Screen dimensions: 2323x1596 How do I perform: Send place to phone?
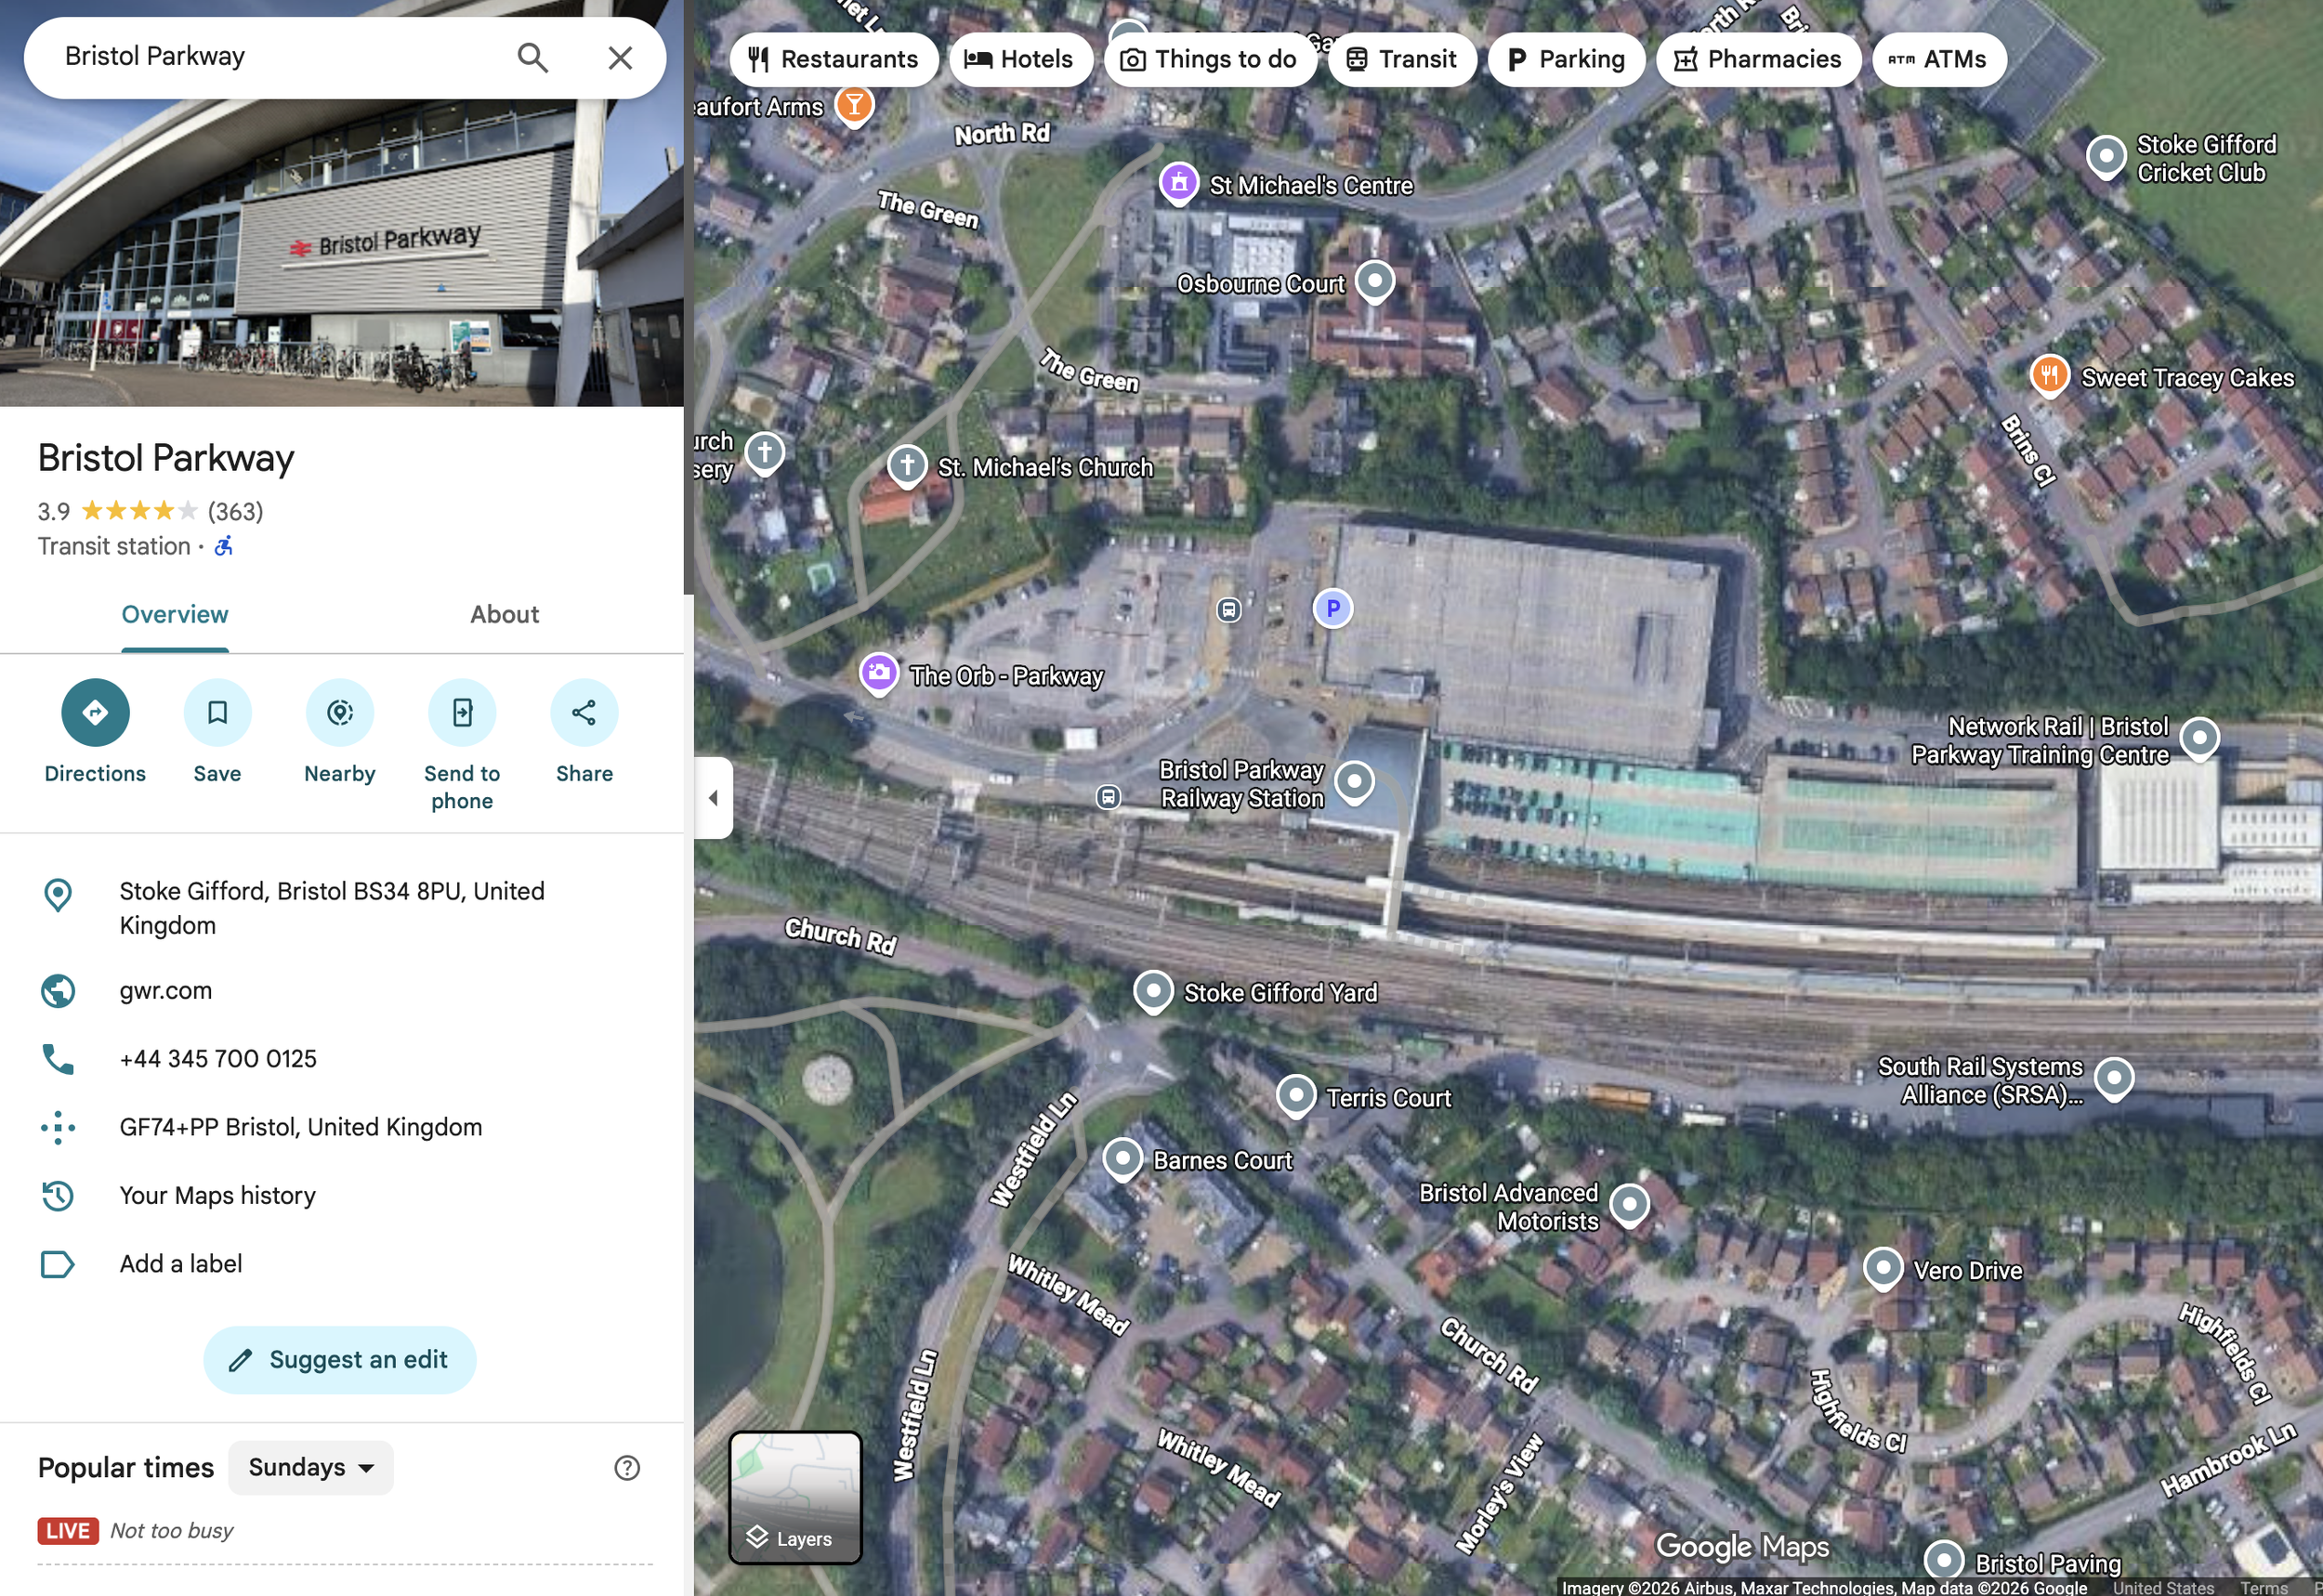462,745
